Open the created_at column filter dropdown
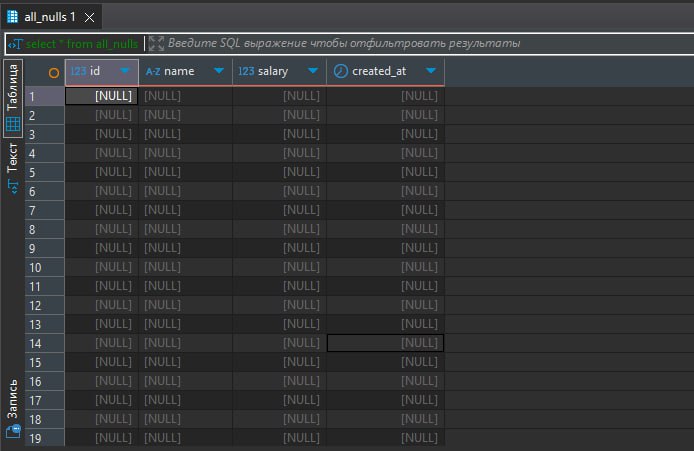 click(431, 71)
